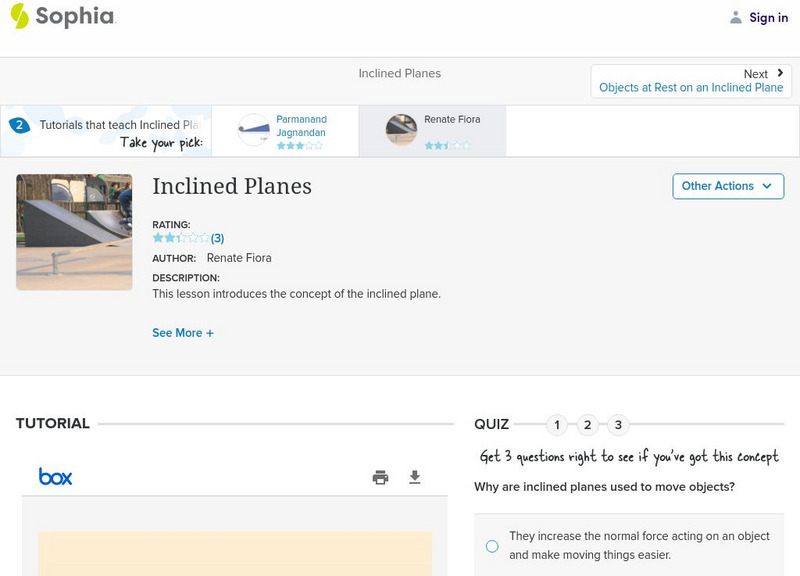Screen dimensions: 800x576
Task: Click the tutorials count badge
Action: pos(19,125)
